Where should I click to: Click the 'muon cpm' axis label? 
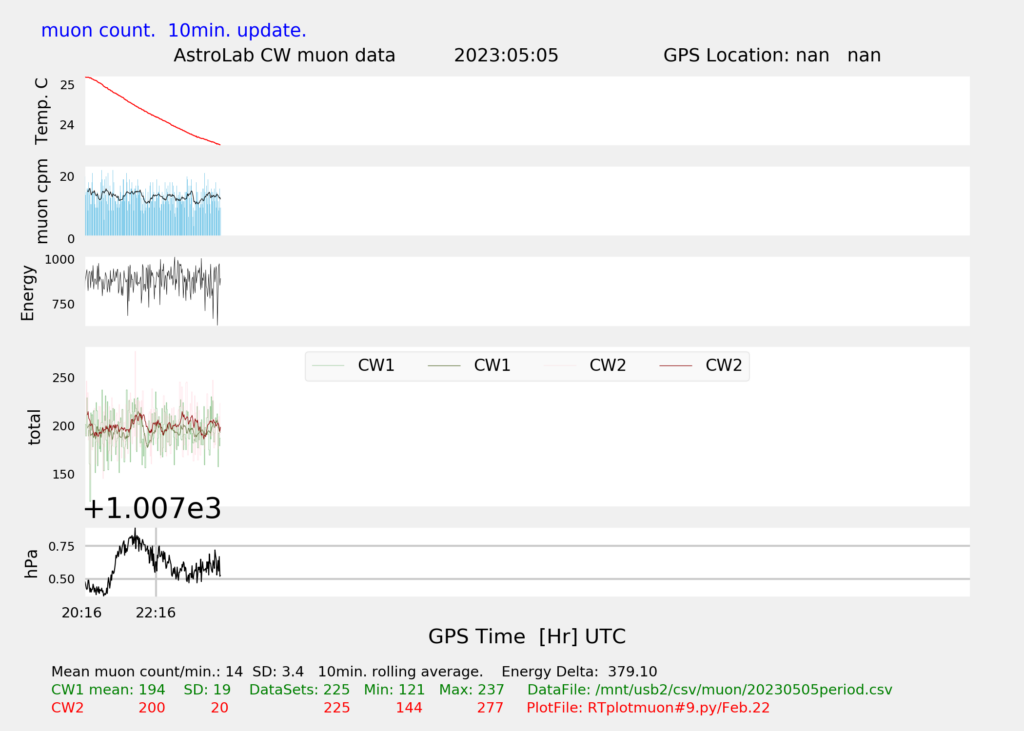point(41,201)
